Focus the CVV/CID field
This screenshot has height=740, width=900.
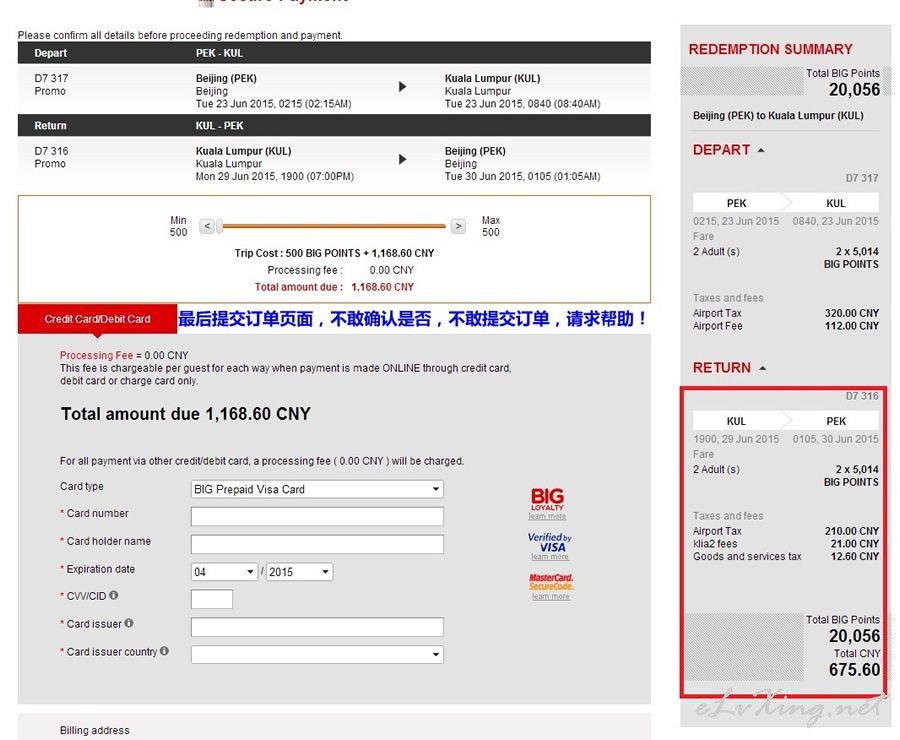click(212, 599)
